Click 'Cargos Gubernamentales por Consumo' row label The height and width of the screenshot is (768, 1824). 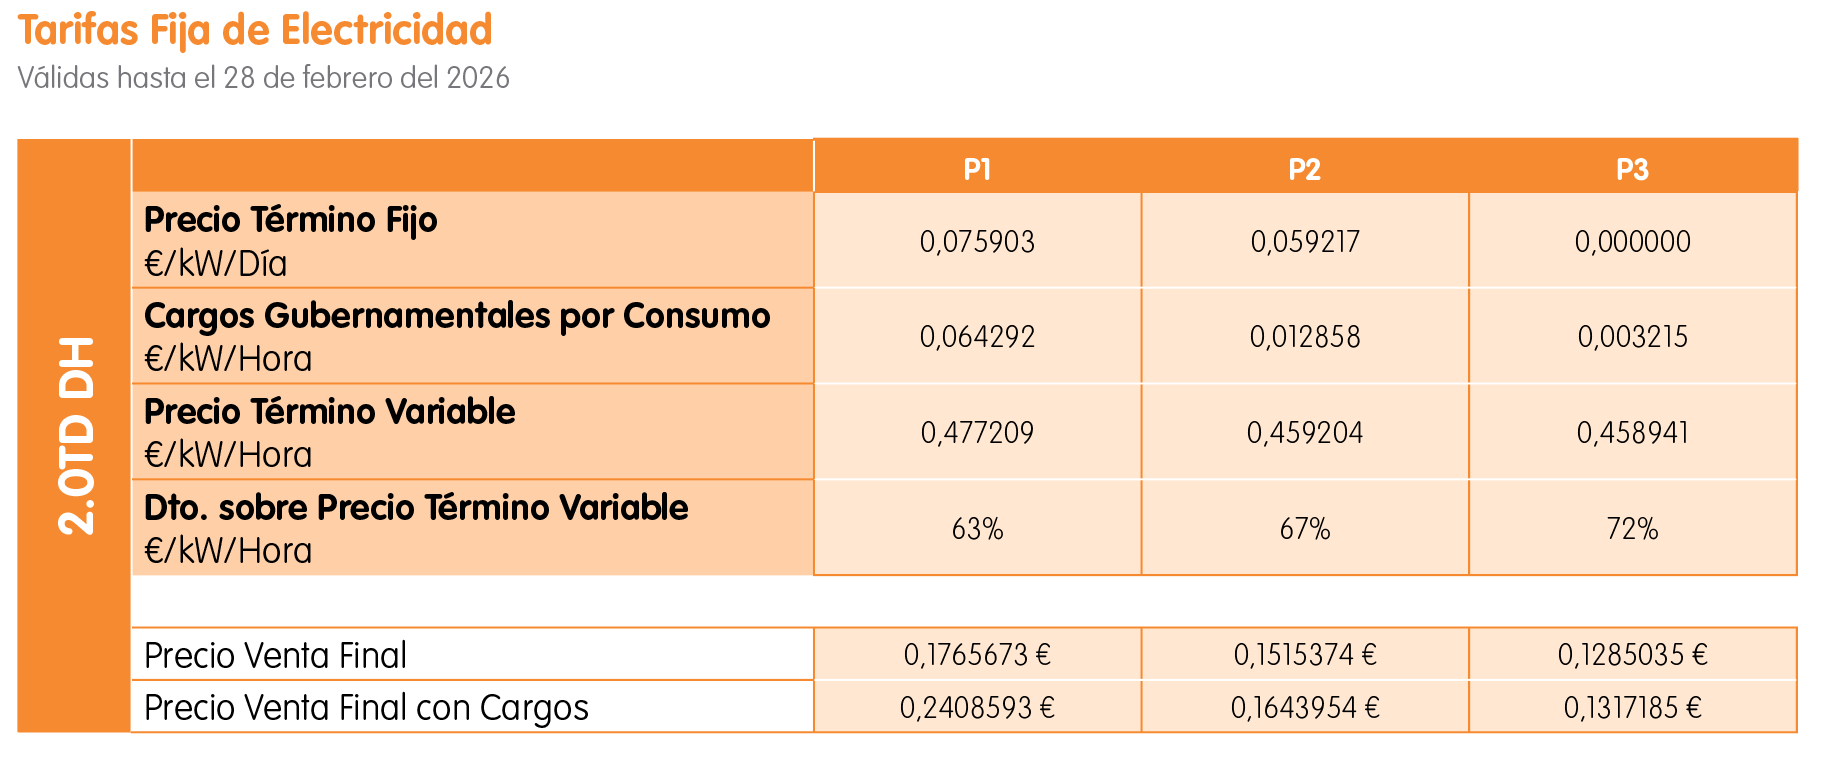click(457, 316)
